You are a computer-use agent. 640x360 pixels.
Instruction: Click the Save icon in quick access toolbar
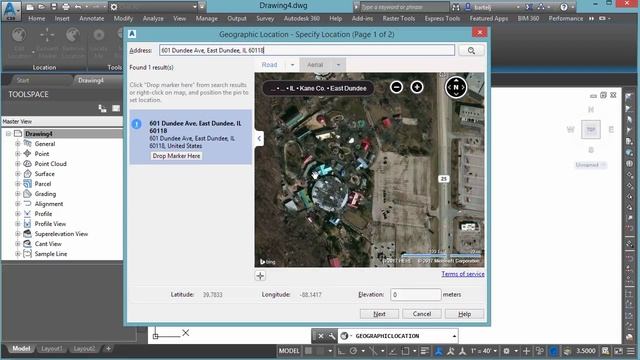tap(54, 7)
